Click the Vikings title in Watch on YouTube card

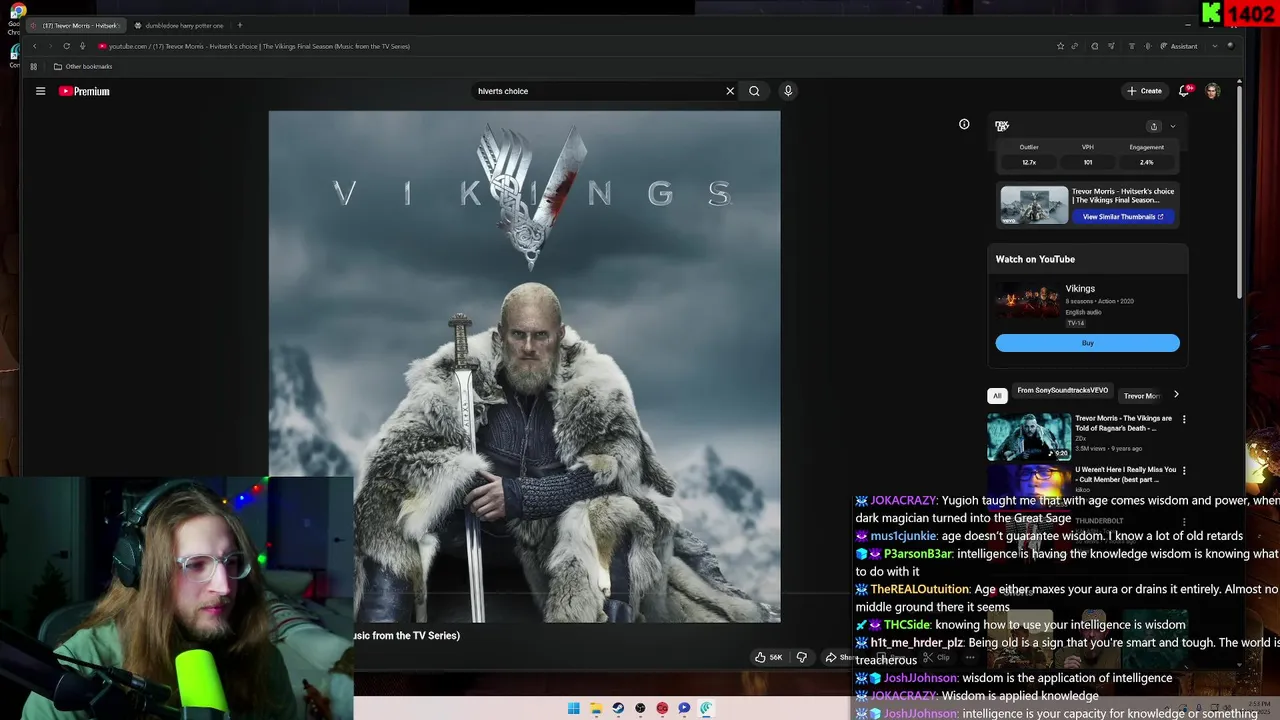(1080, 289)
